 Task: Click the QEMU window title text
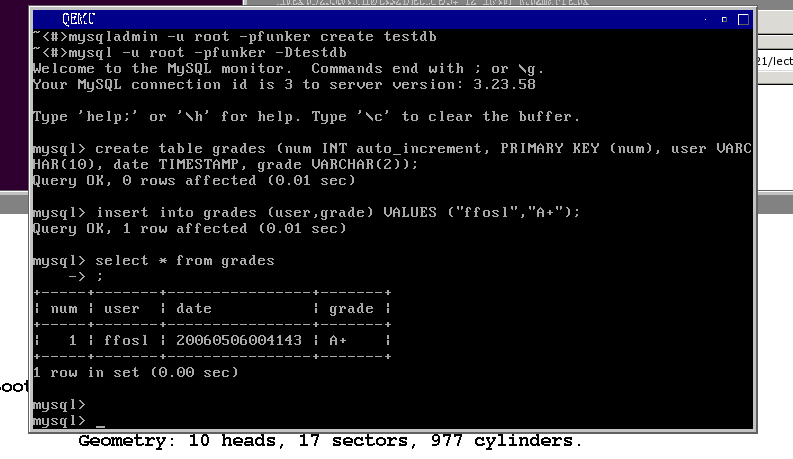click(78, 19)
